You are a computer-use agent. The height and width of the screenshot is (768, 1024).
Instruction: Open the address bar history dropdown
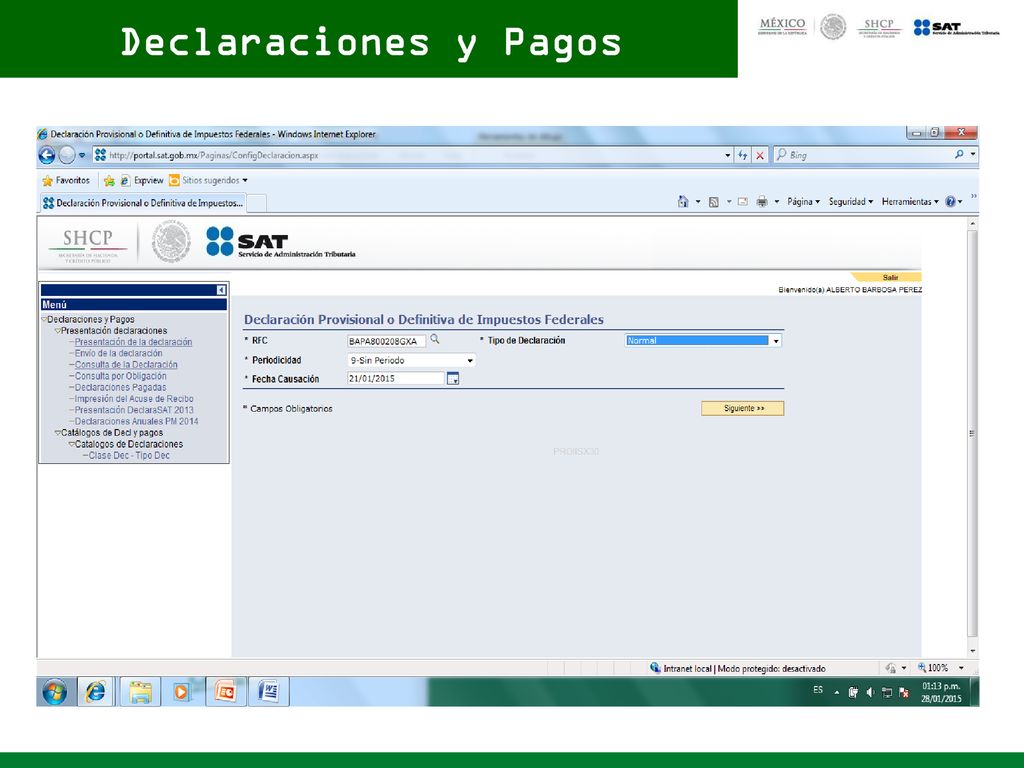point(728,155)
